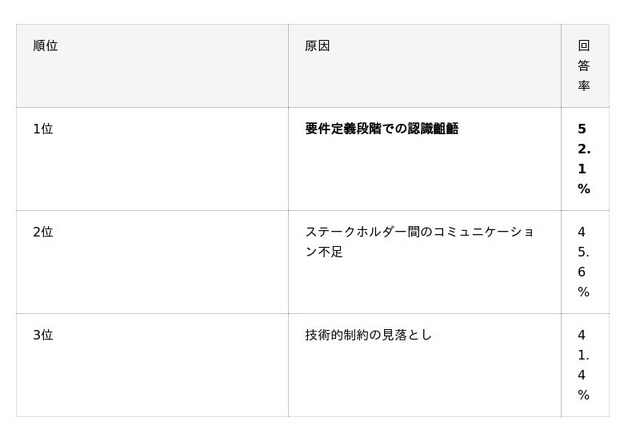Viewport: 640px width, 441px height.
Task: Select the ステークホルダー間のコミュニケーション不足 cell
Action: pyautogui.click(x=419, y=242)
